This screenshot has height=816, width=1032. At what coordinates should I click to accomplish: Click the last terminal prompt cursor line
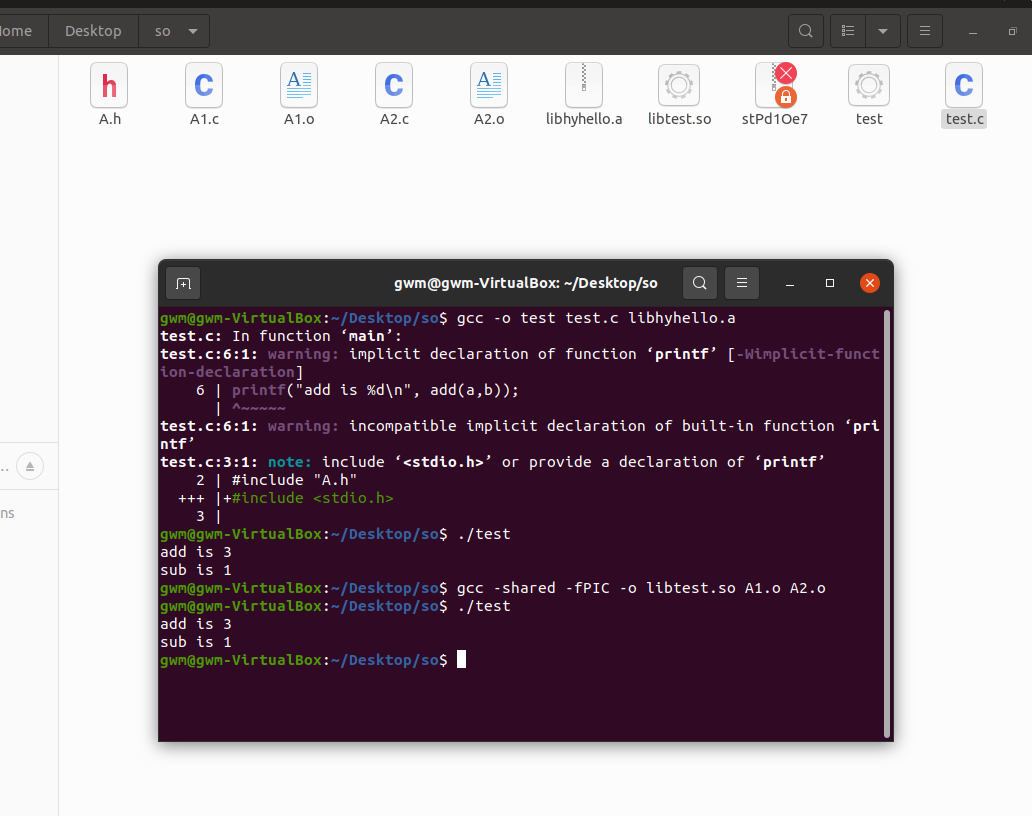pyautogui.click(x=313, y=660)
